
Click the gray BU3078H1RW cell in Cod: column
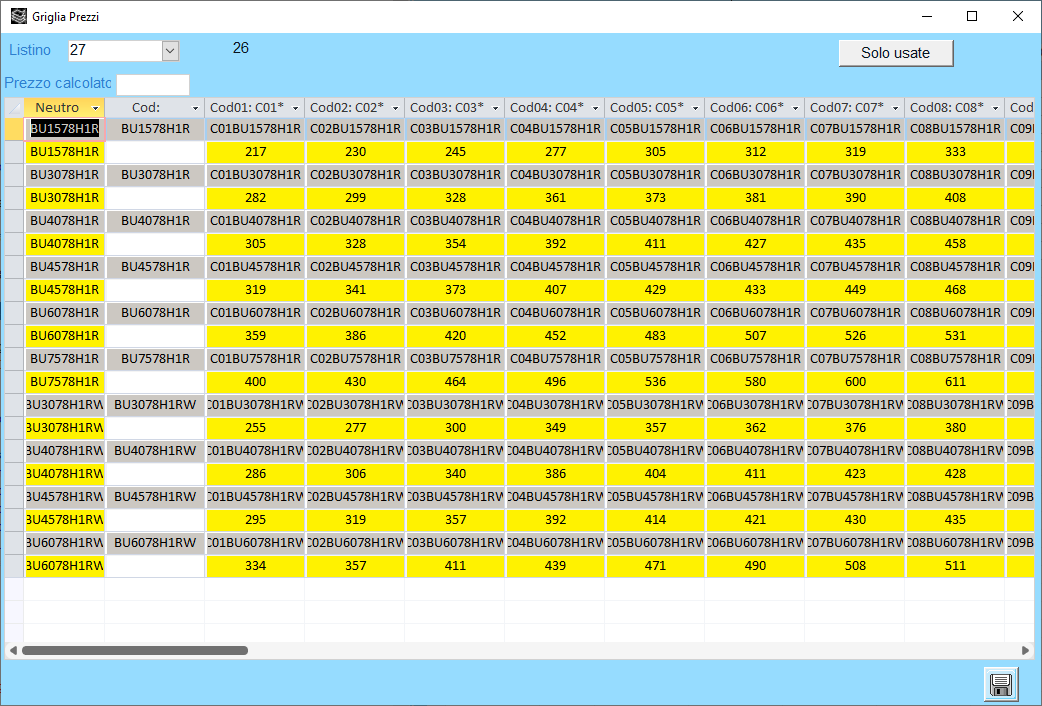coord(155,405)
